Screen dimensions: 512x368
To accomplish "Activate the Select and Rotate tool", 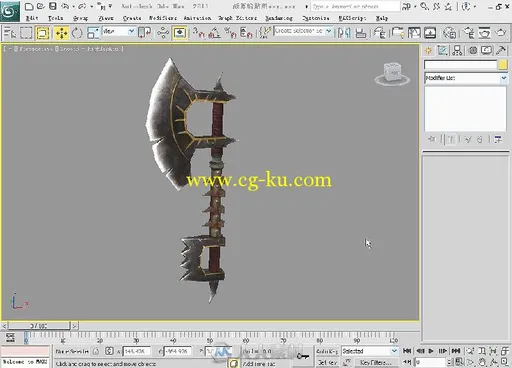I will 77,33.
